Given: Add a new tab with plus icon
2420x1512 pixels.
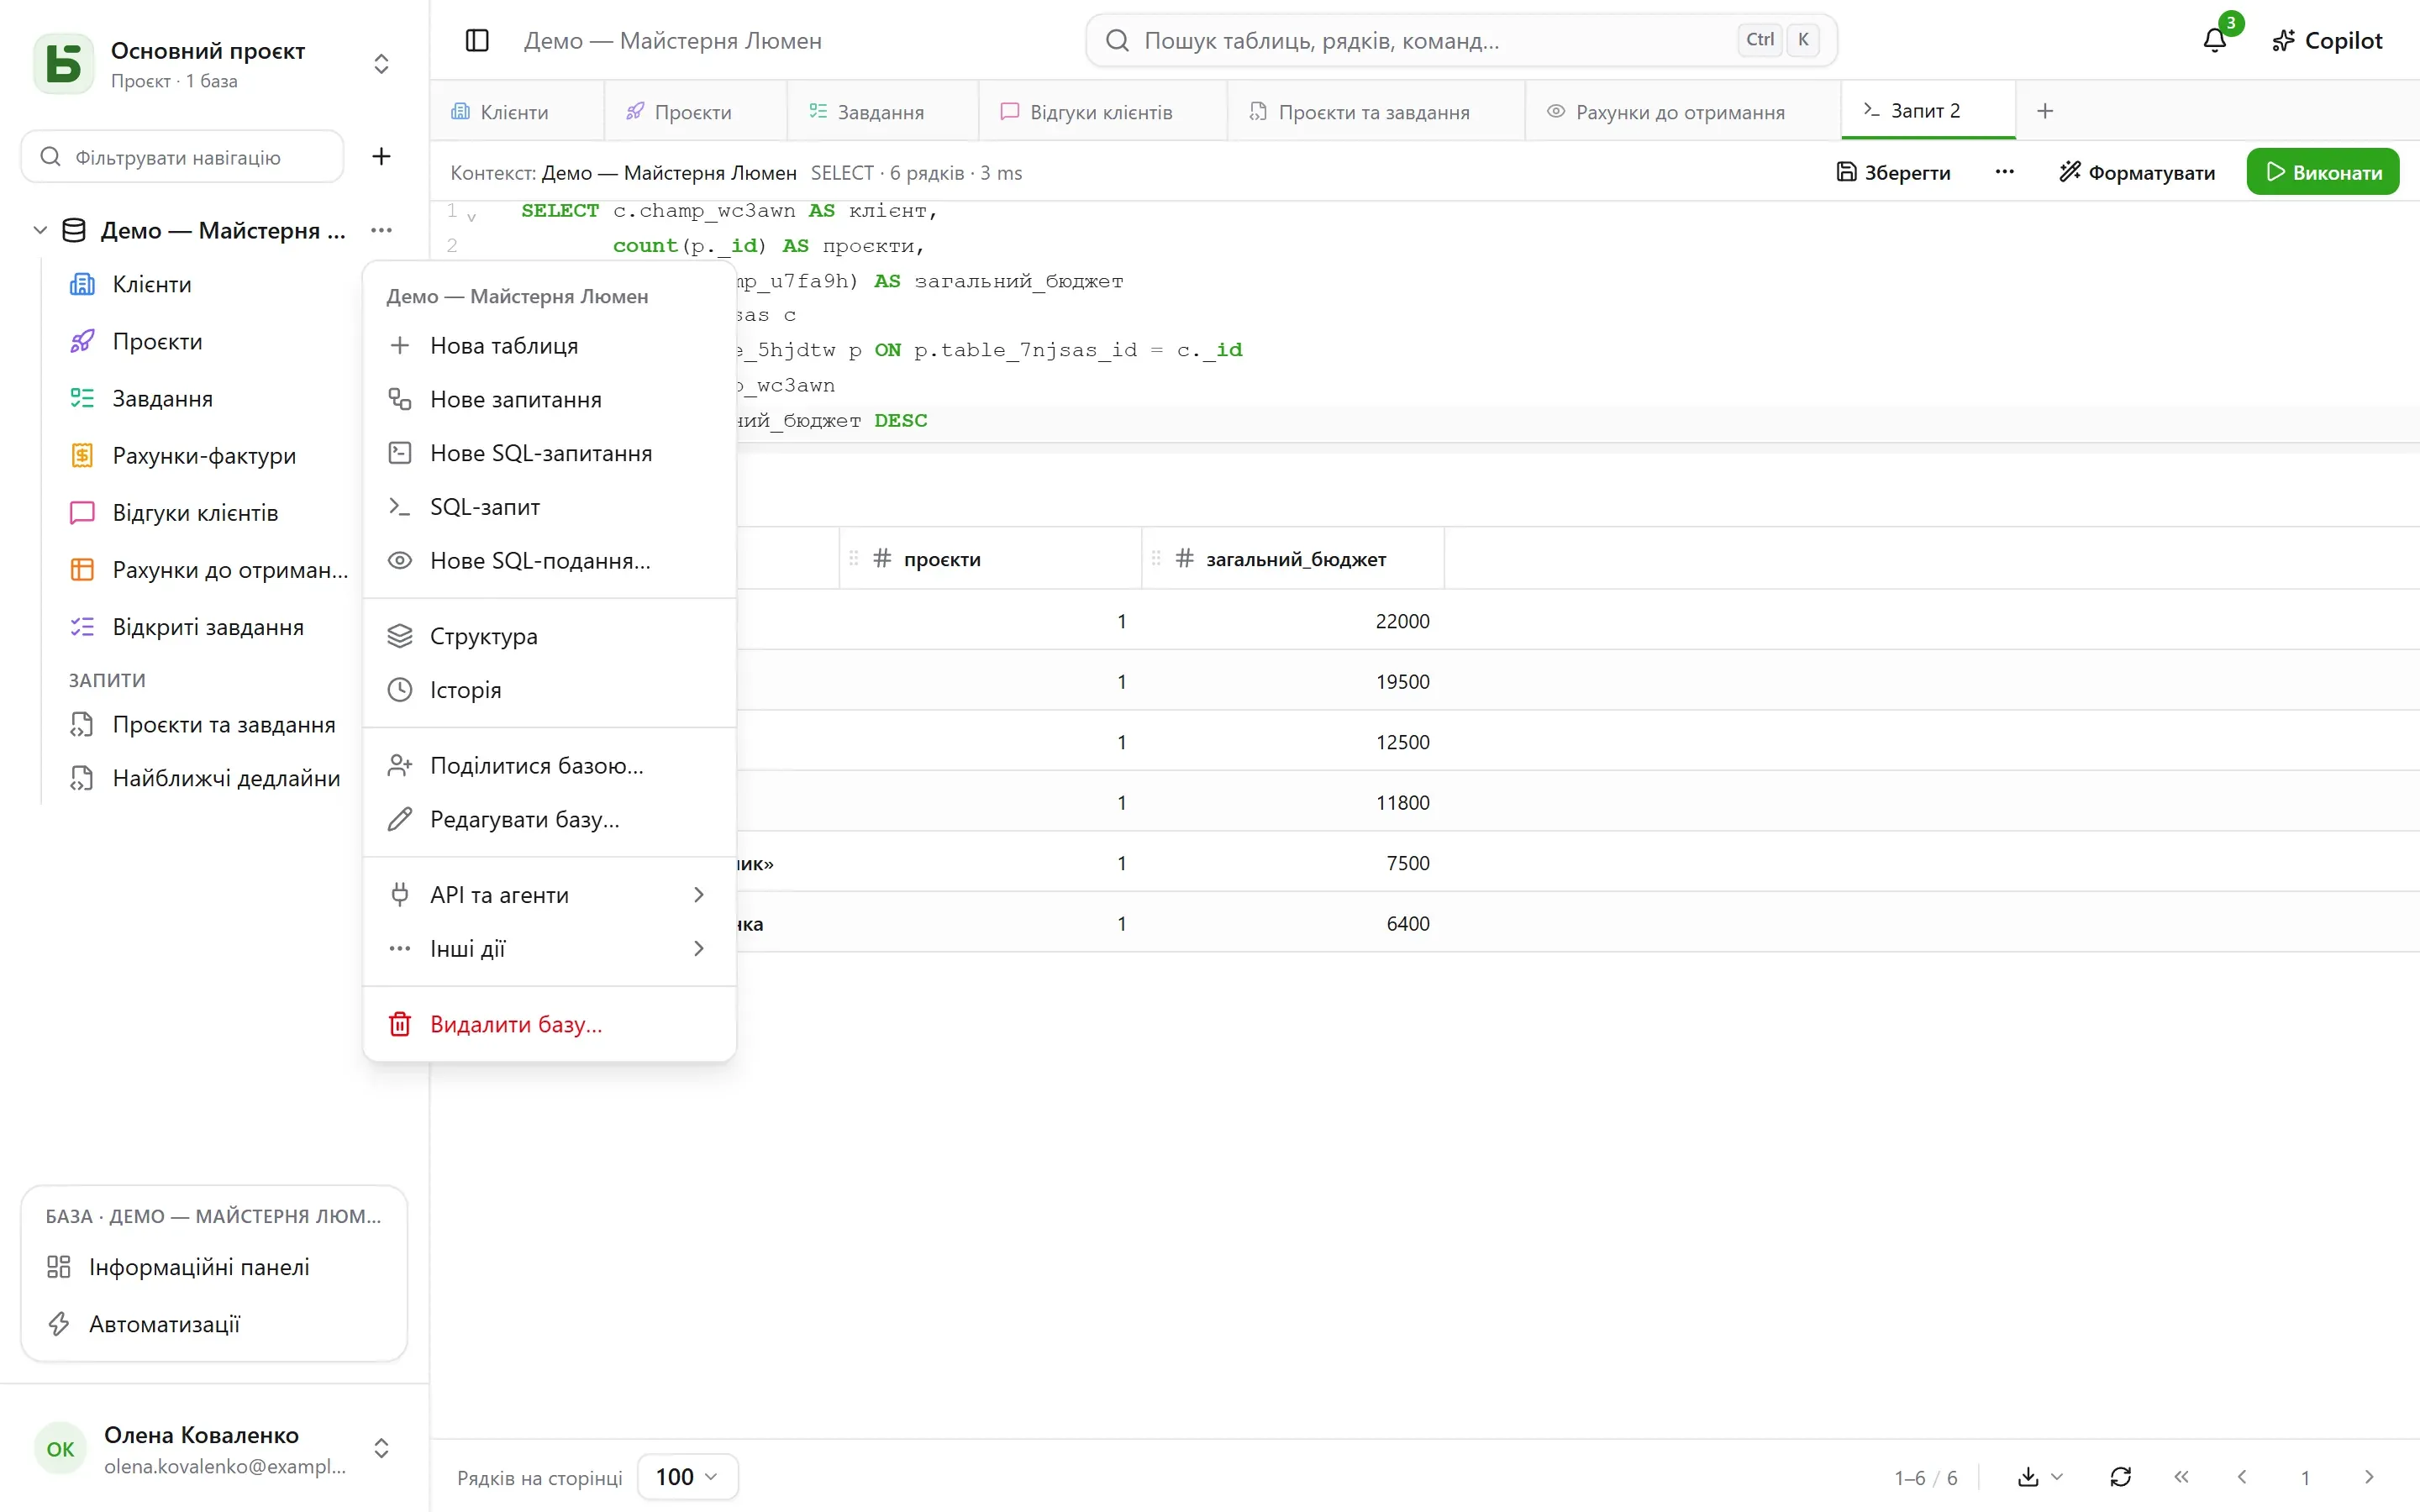Looking at the screenshot, I should click(x=2045, y=111).
